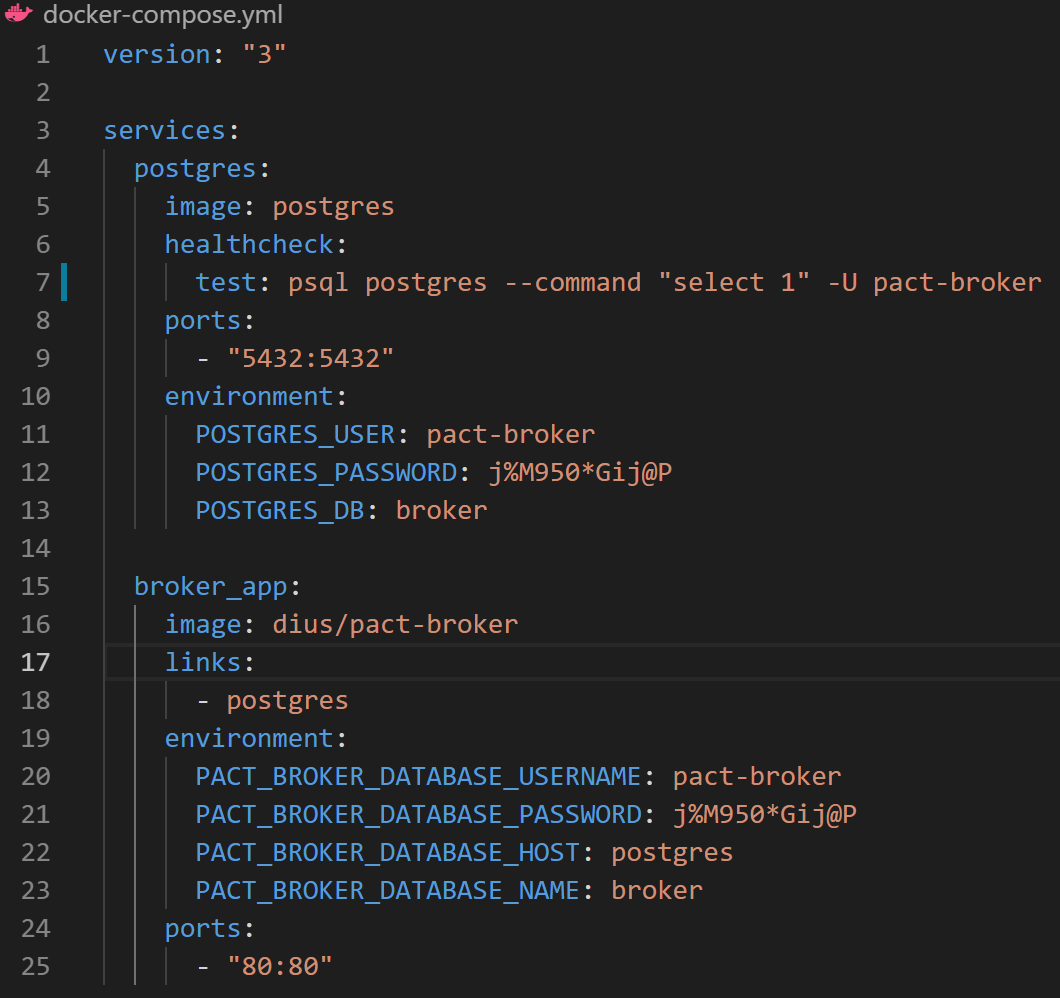Screen dimensions: 1060x998
Task: Click the password value on line 21
Action: 765,814
